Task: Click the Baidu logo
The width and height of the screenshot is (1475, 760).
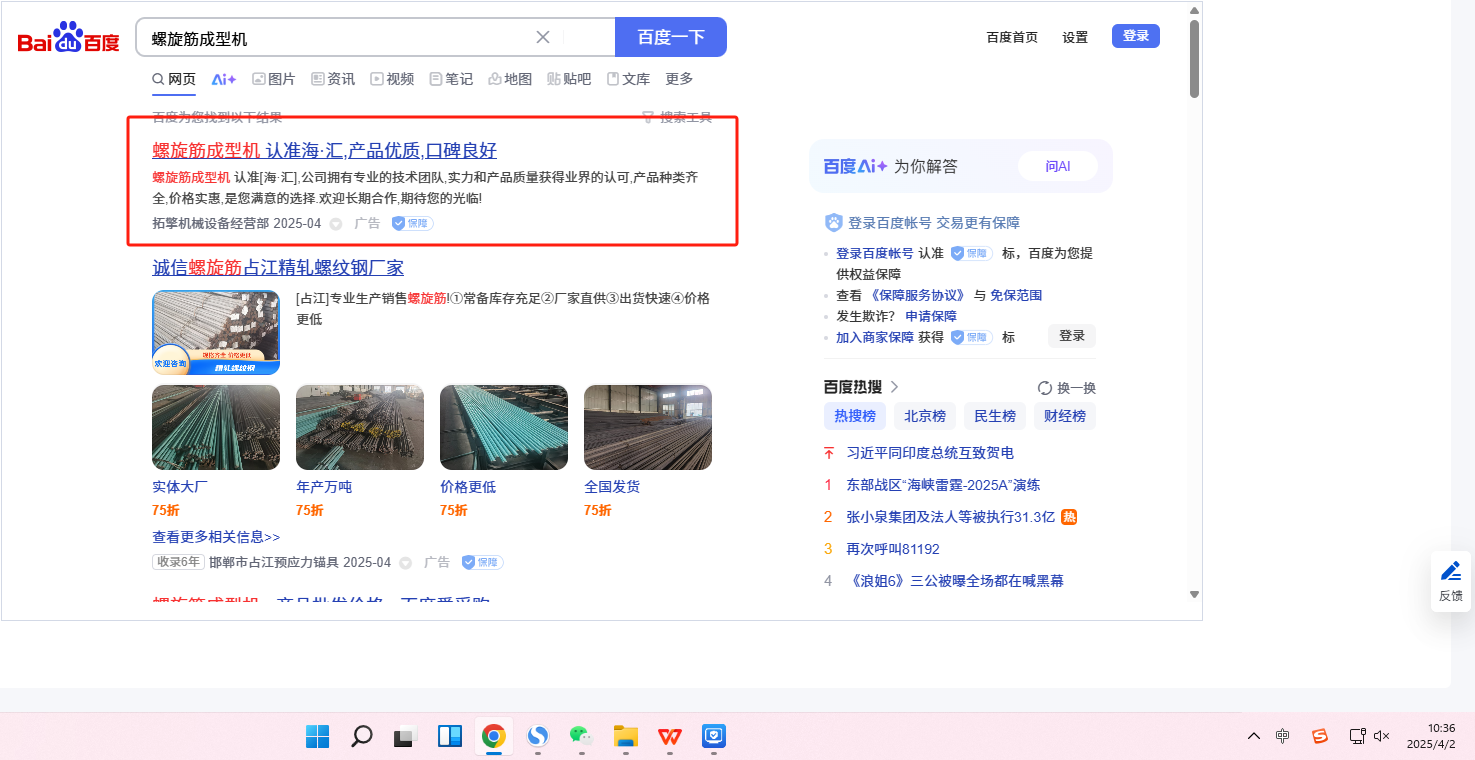Action: coord(68,39)
